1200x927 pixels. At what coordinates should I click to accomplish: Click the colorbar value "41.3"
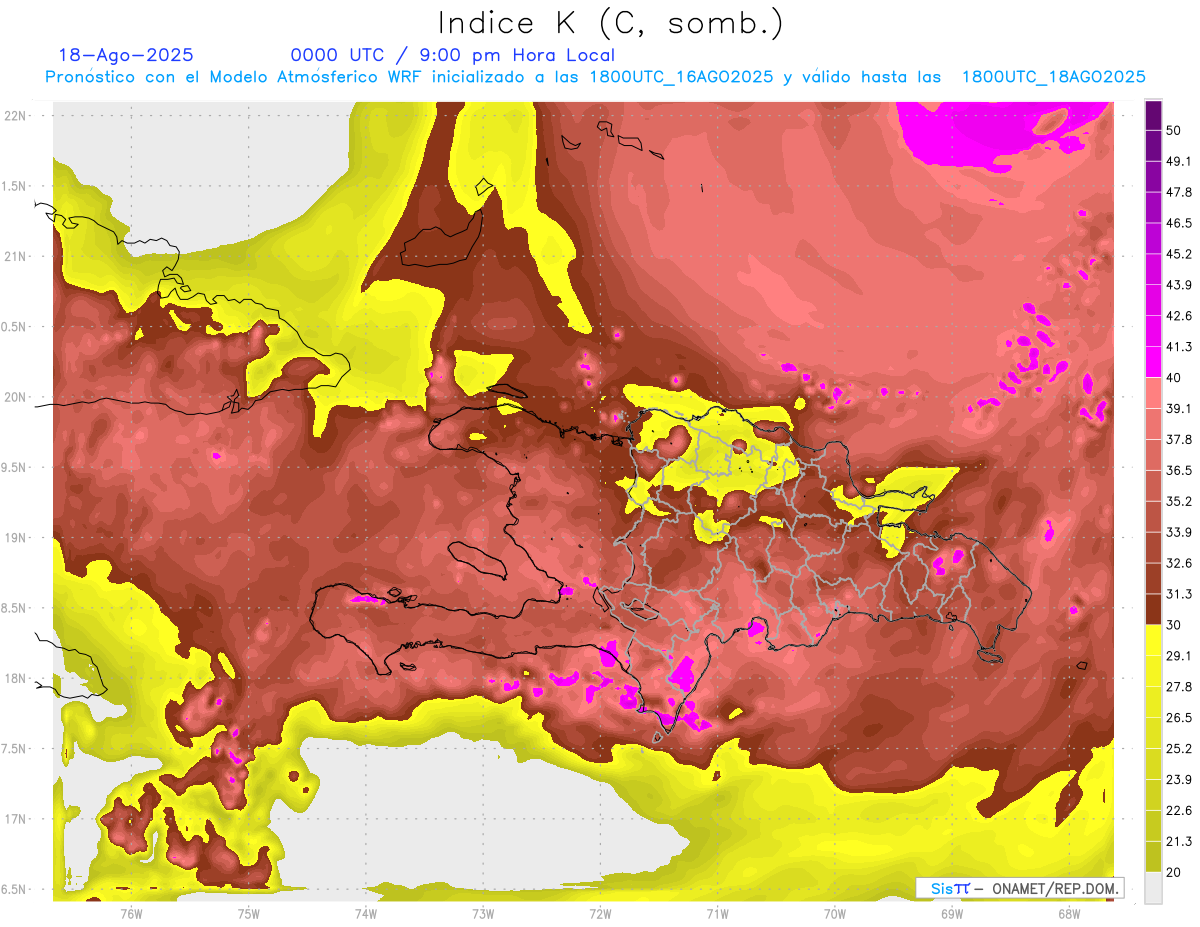[1179, 347]
